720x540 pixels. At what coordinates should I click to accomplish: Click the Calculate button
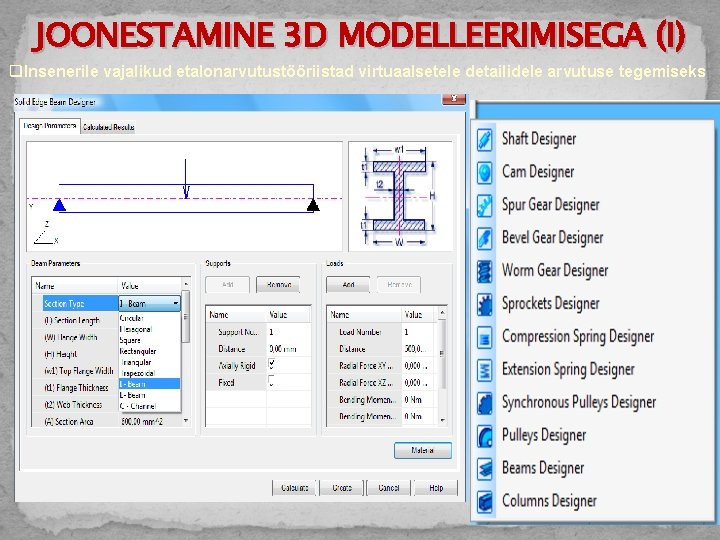point(294,488)
